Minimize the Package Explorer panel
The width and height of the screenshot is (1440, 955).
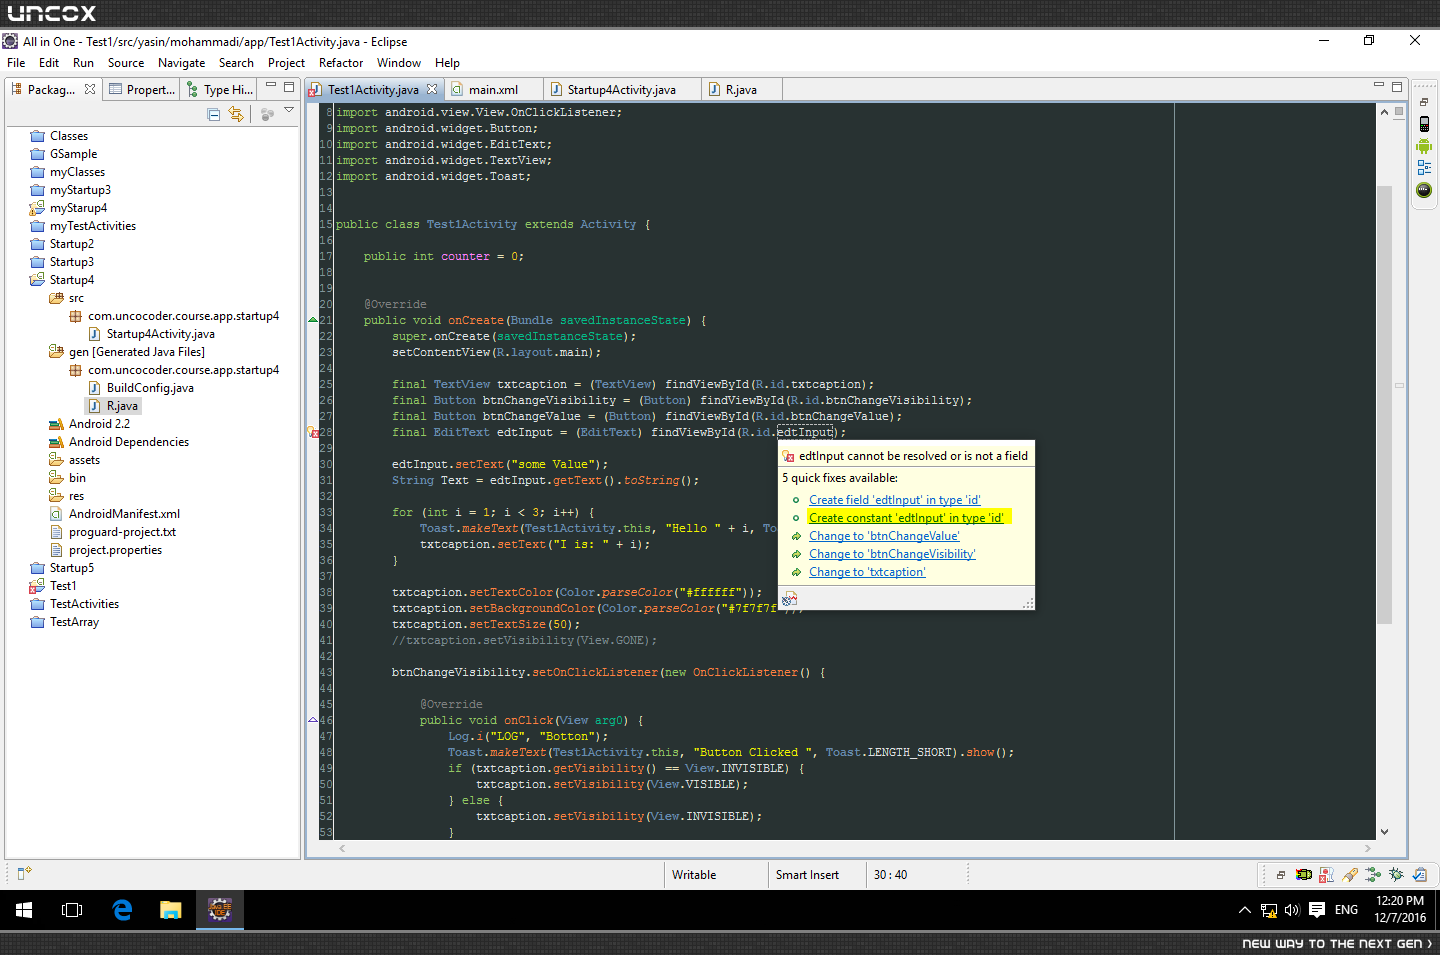(x=271, y=86)
